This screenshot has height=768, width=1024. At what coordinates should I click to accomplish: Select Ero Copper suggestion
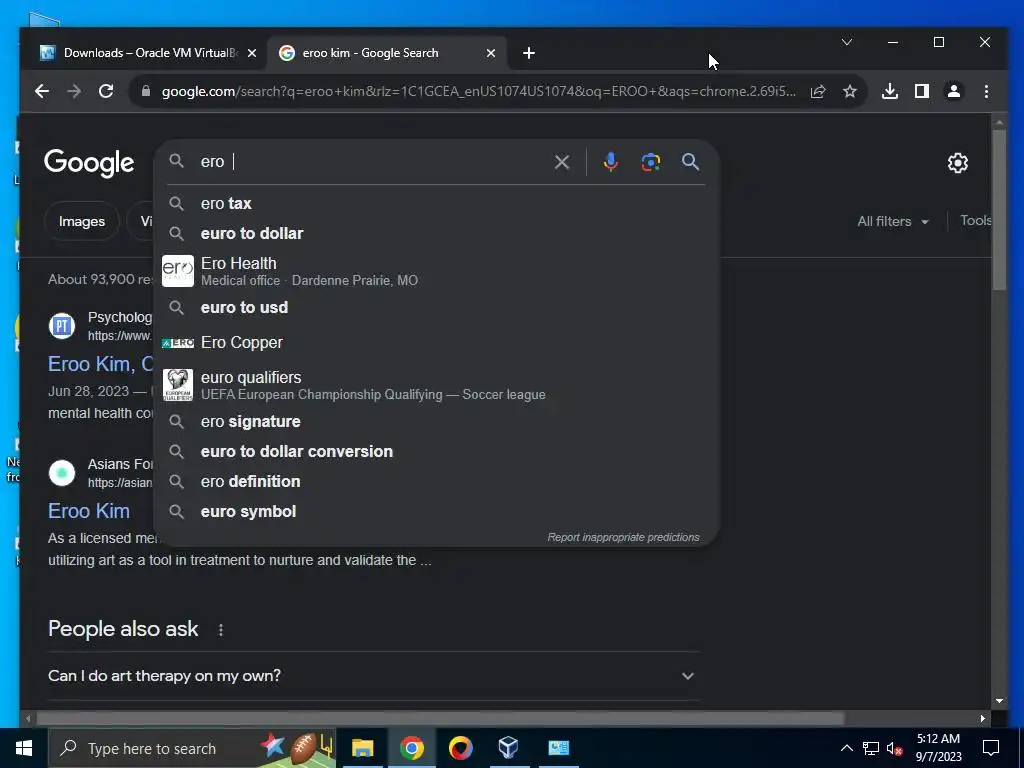[436, 342]
